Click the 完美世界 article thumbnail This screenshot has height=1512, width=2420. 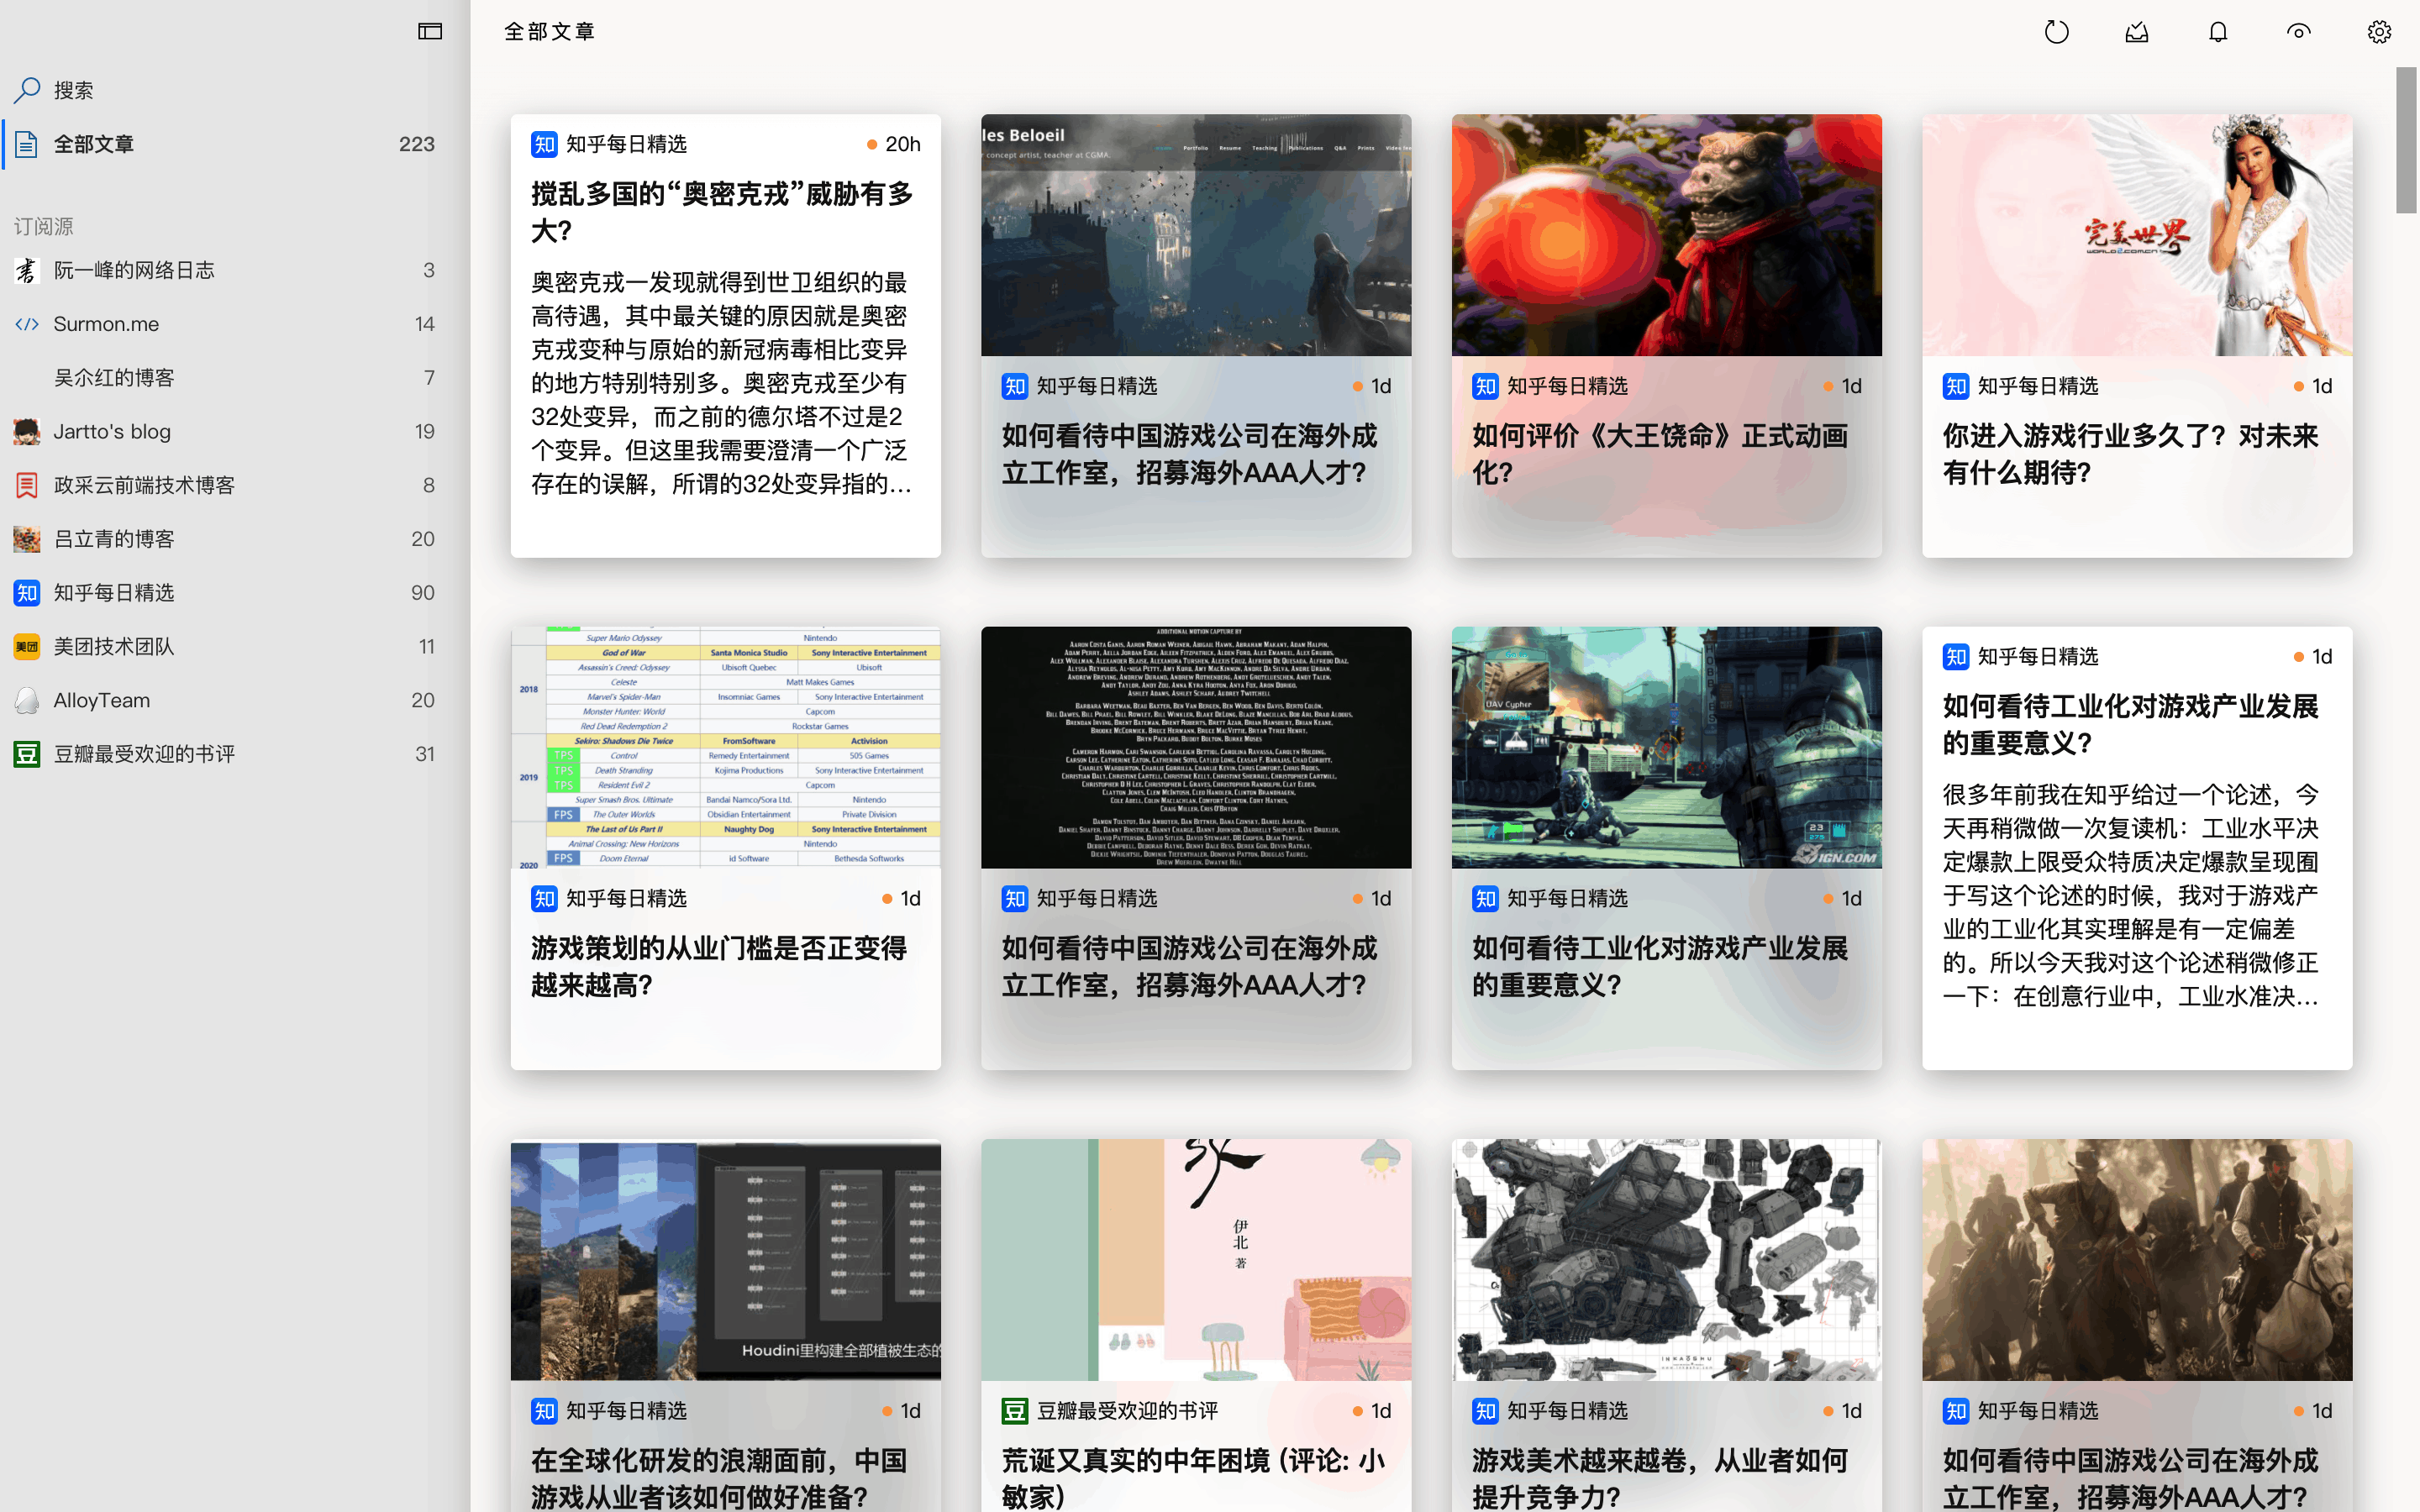pos(2137,235)
